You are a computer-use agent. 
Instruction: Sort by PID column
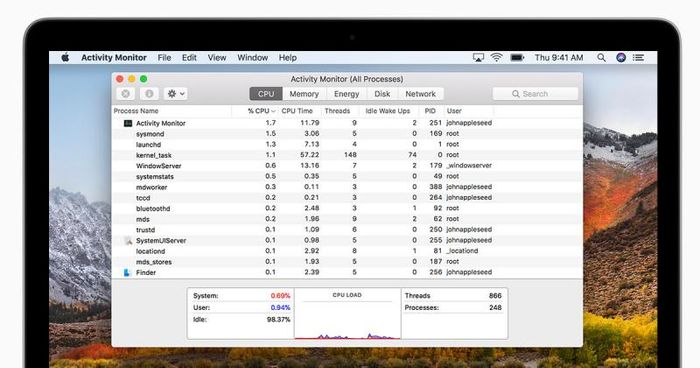pyautogui.click(x=431, y=111)
